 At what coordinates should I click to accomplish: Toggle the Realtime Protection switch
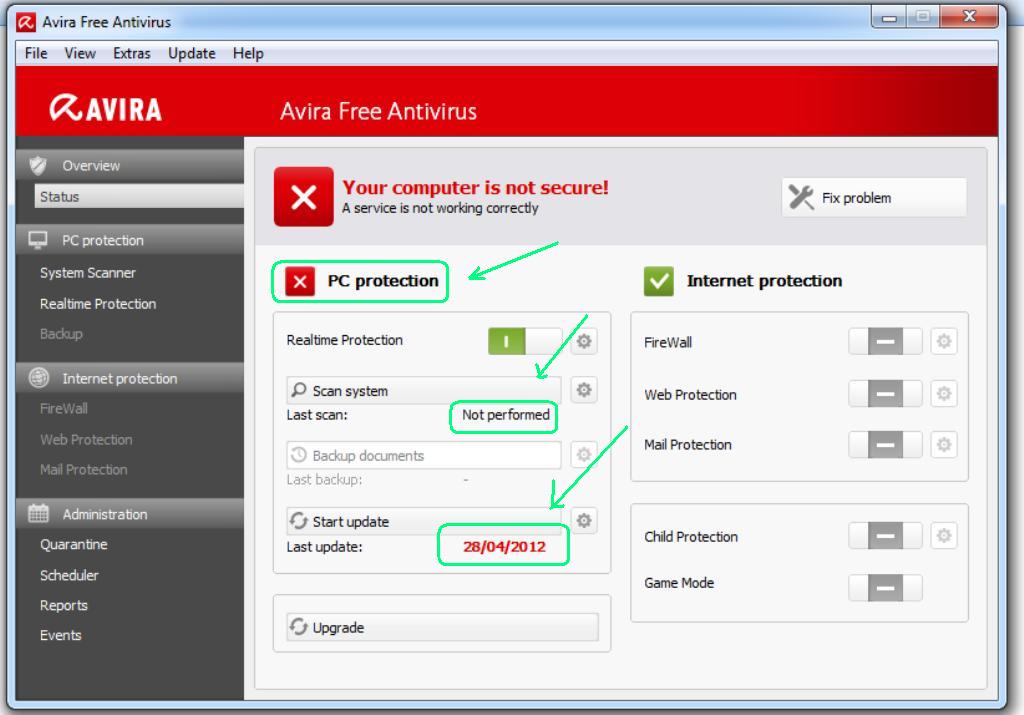(x=524, y=341)
